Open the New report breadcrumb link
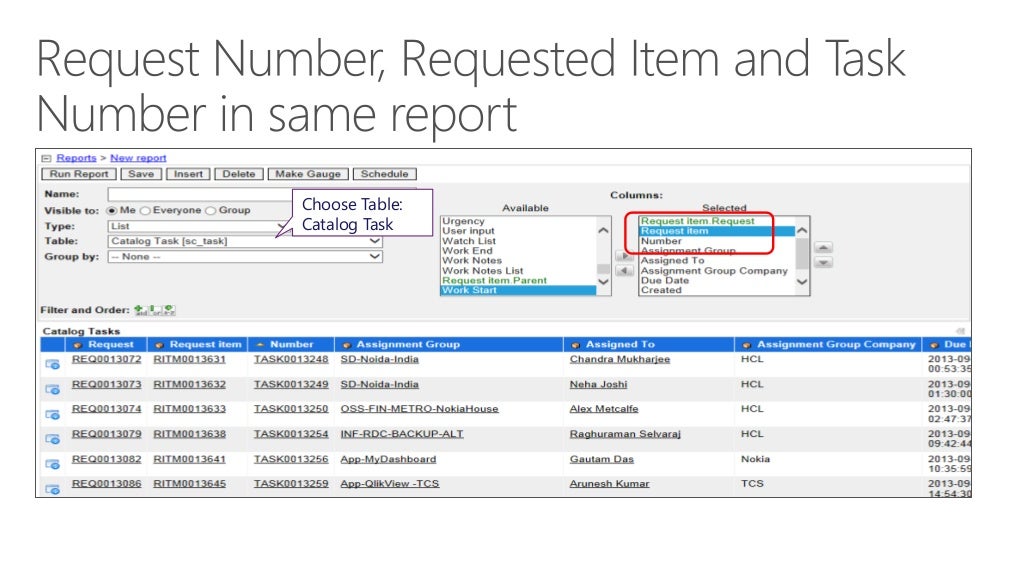The height and width of the screenshot is (576, 1024). point(138,158)
